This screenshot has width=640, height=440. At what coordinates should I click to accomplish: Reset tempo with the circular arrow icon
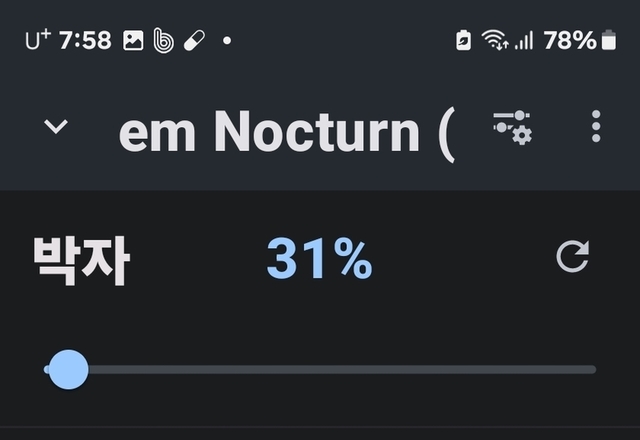coord(573,257)
